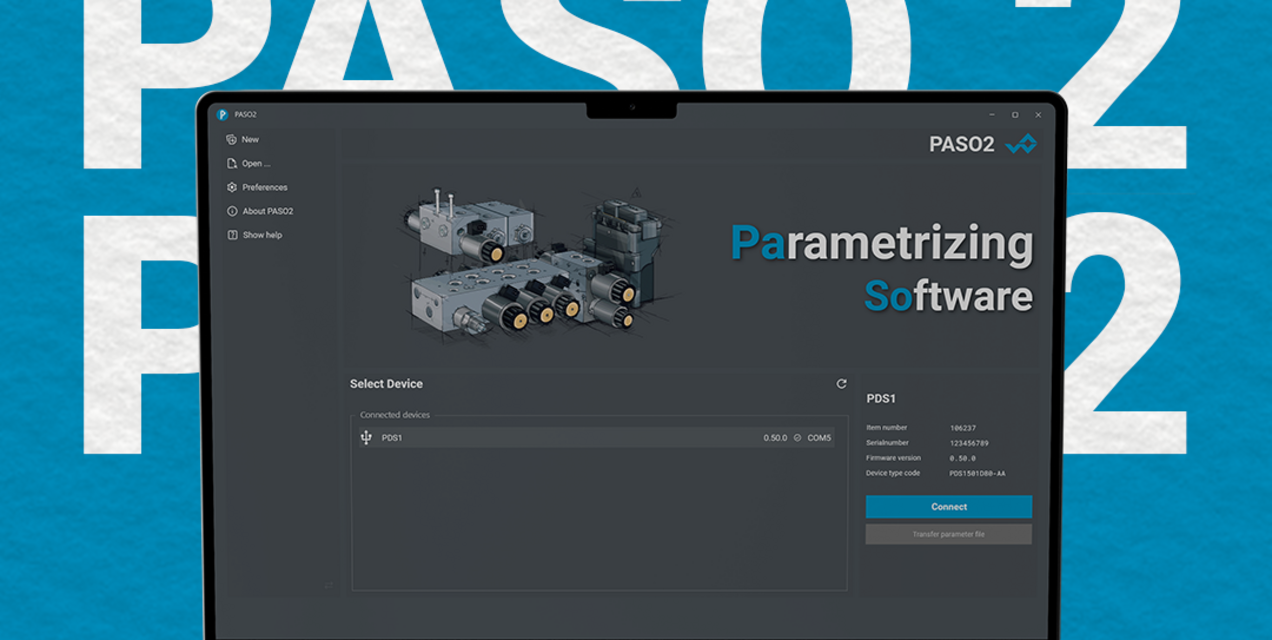
Task: Click the New project icon in sidebar
Action: pyautogui.click(x=232, y=140)
